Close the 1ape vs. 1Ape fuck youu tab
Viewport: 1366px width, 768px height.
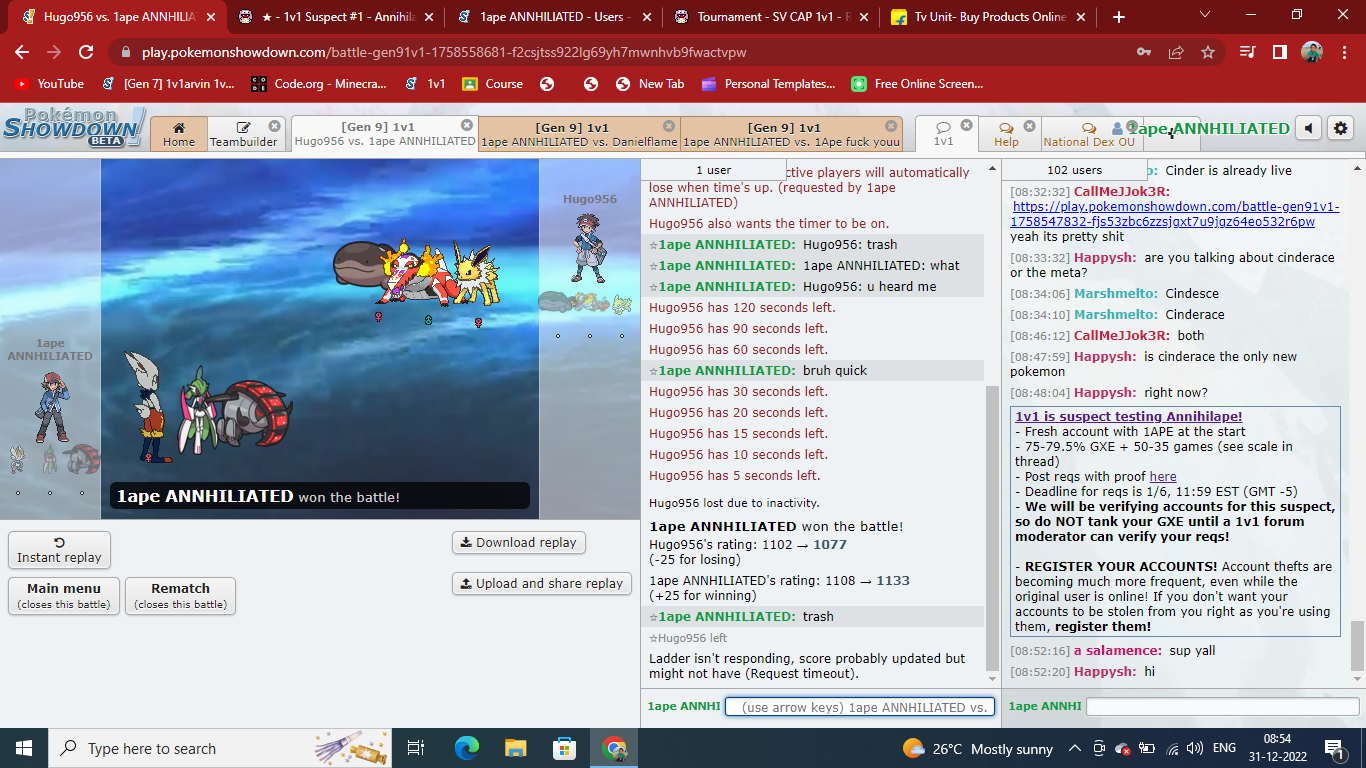(893, 125)
